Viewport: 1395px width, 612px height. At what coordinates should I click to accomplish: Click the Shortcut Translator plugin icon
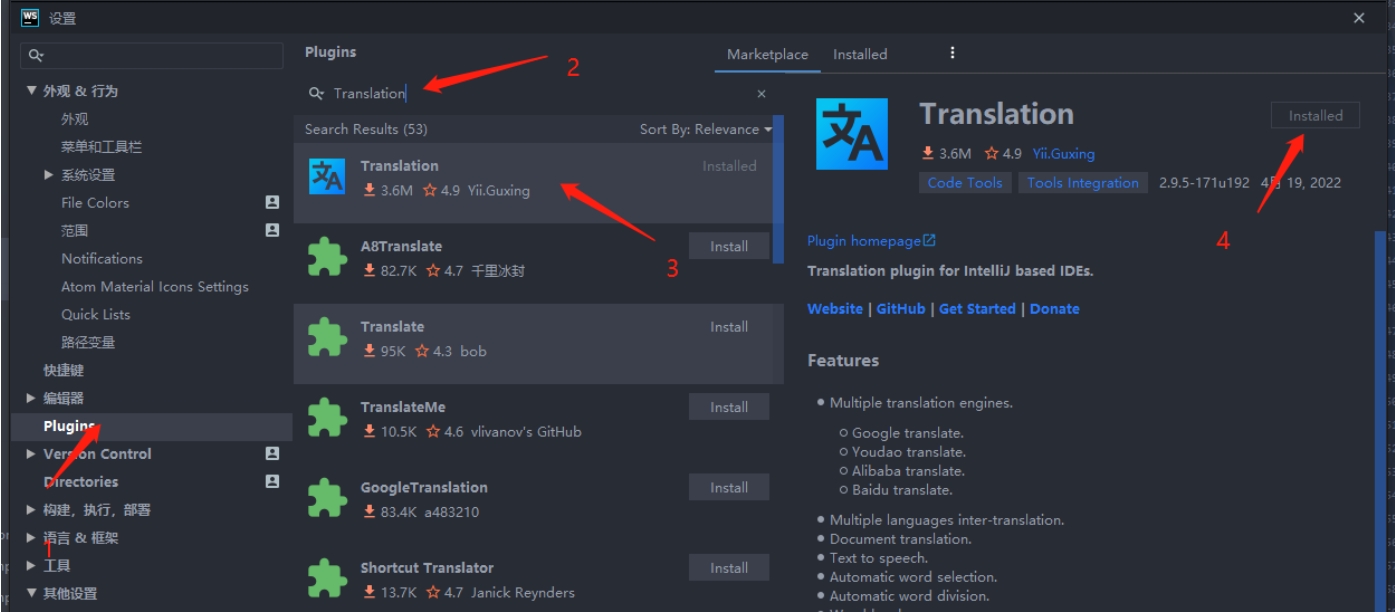[x=327, y=578]
